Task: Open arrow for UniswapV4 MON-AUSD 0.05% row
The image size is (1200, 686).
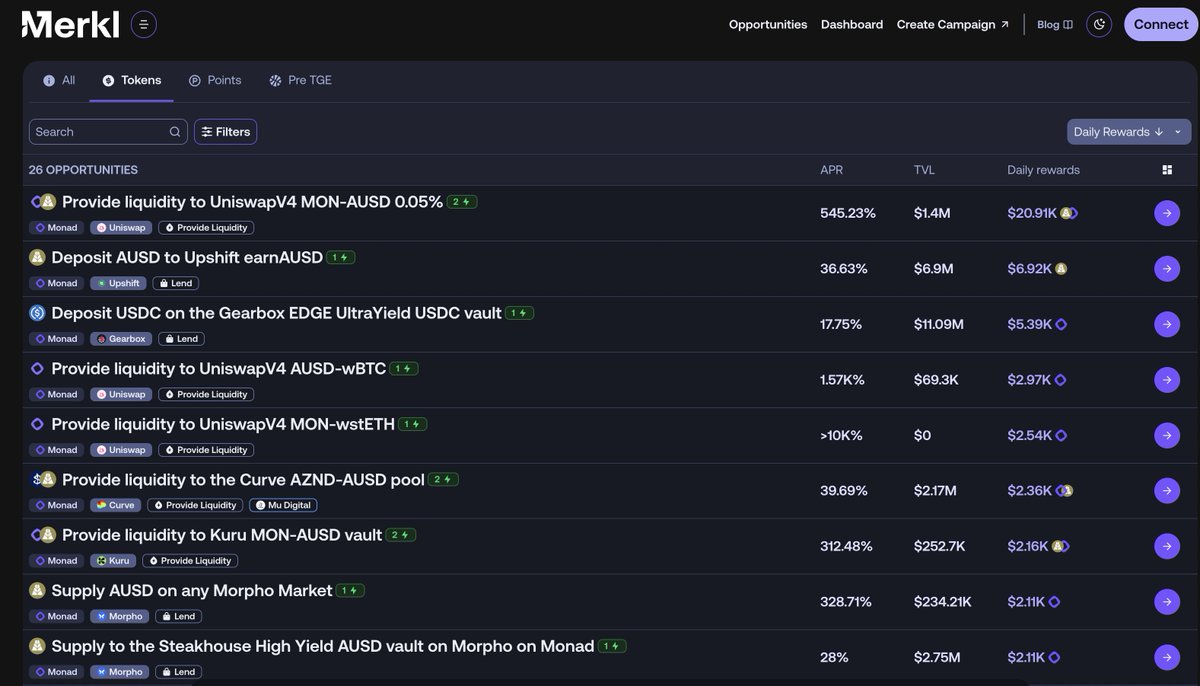Action: coord(1167,213)
